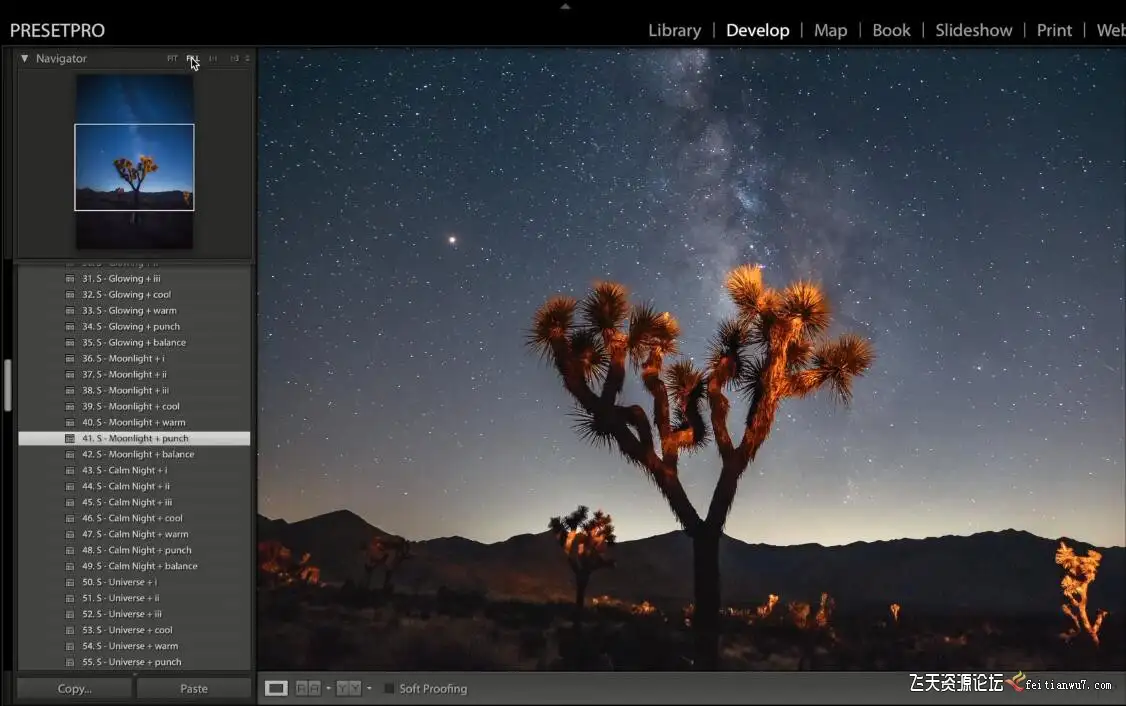
Task: Click the Before/After Y|Y view icon
Action: (348, 688)
